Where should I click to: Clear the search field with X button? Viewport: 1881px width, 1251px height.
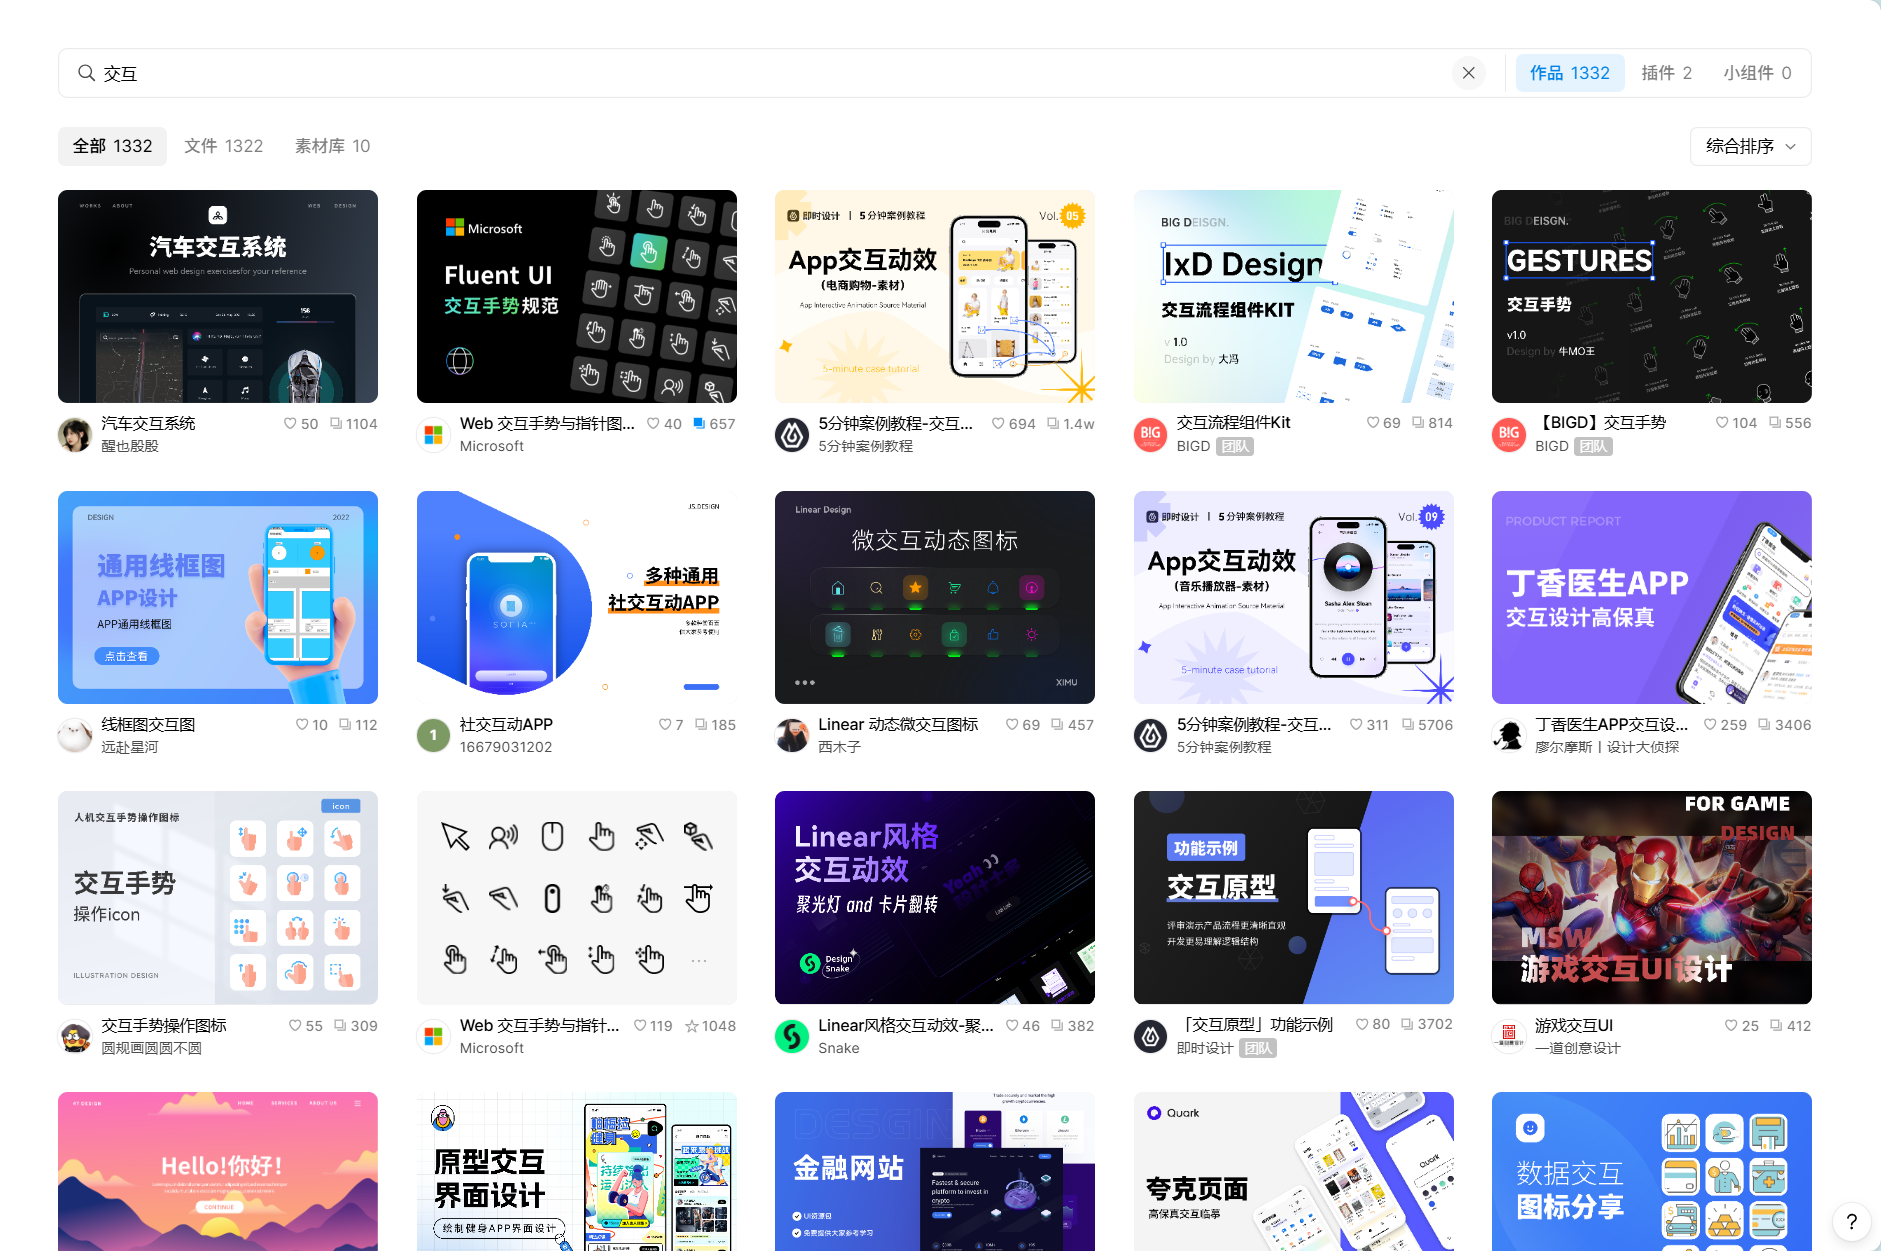coord(1468,73)
